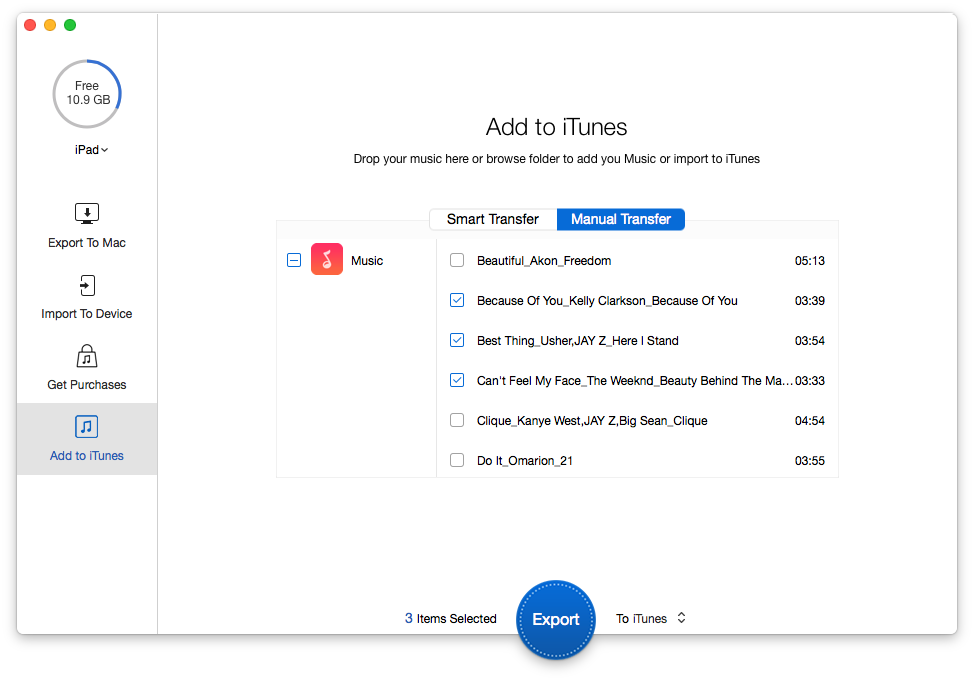
Task: Select the Import To Device label
Action: pyautogui.click(x=87, y=314)
